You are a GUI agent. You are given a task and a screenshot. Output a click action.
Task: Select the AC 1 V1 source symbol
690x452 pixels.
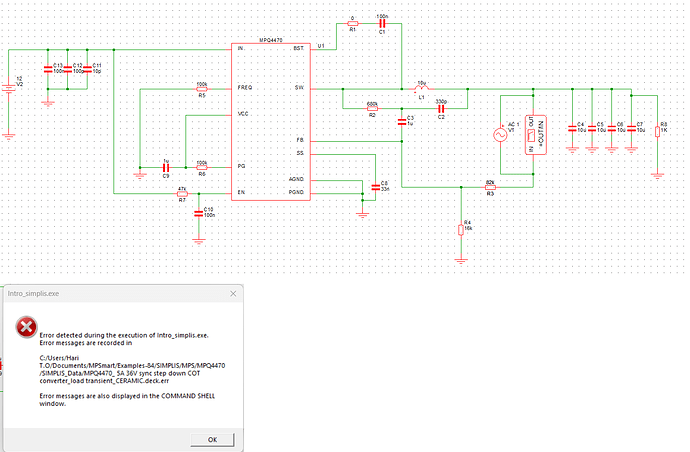pyautogui.click(x=502, y=130)
